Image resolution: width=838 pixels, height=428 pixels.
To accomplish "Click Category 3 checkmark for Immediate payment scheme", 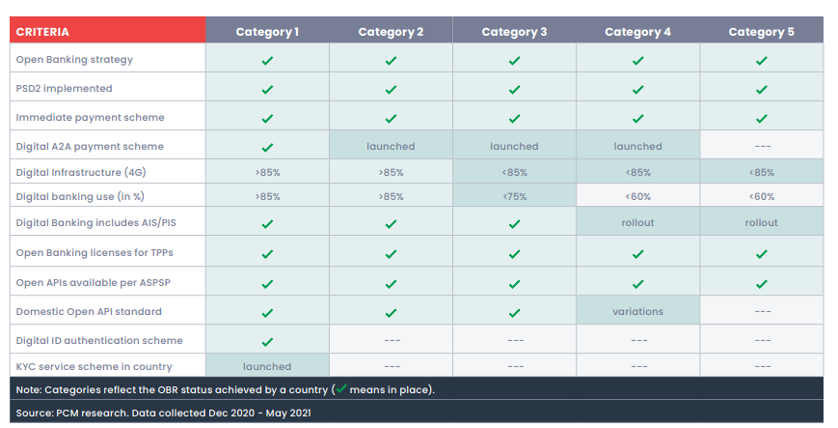I will (514, 118).
